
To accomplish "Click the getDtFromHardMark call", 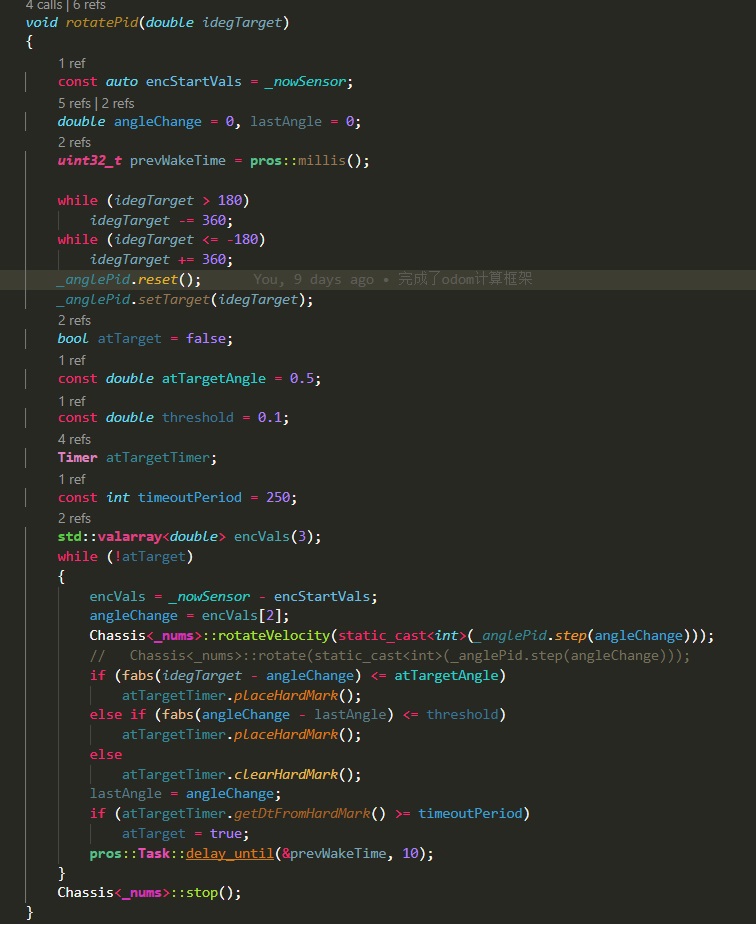I will pos(301,814).
